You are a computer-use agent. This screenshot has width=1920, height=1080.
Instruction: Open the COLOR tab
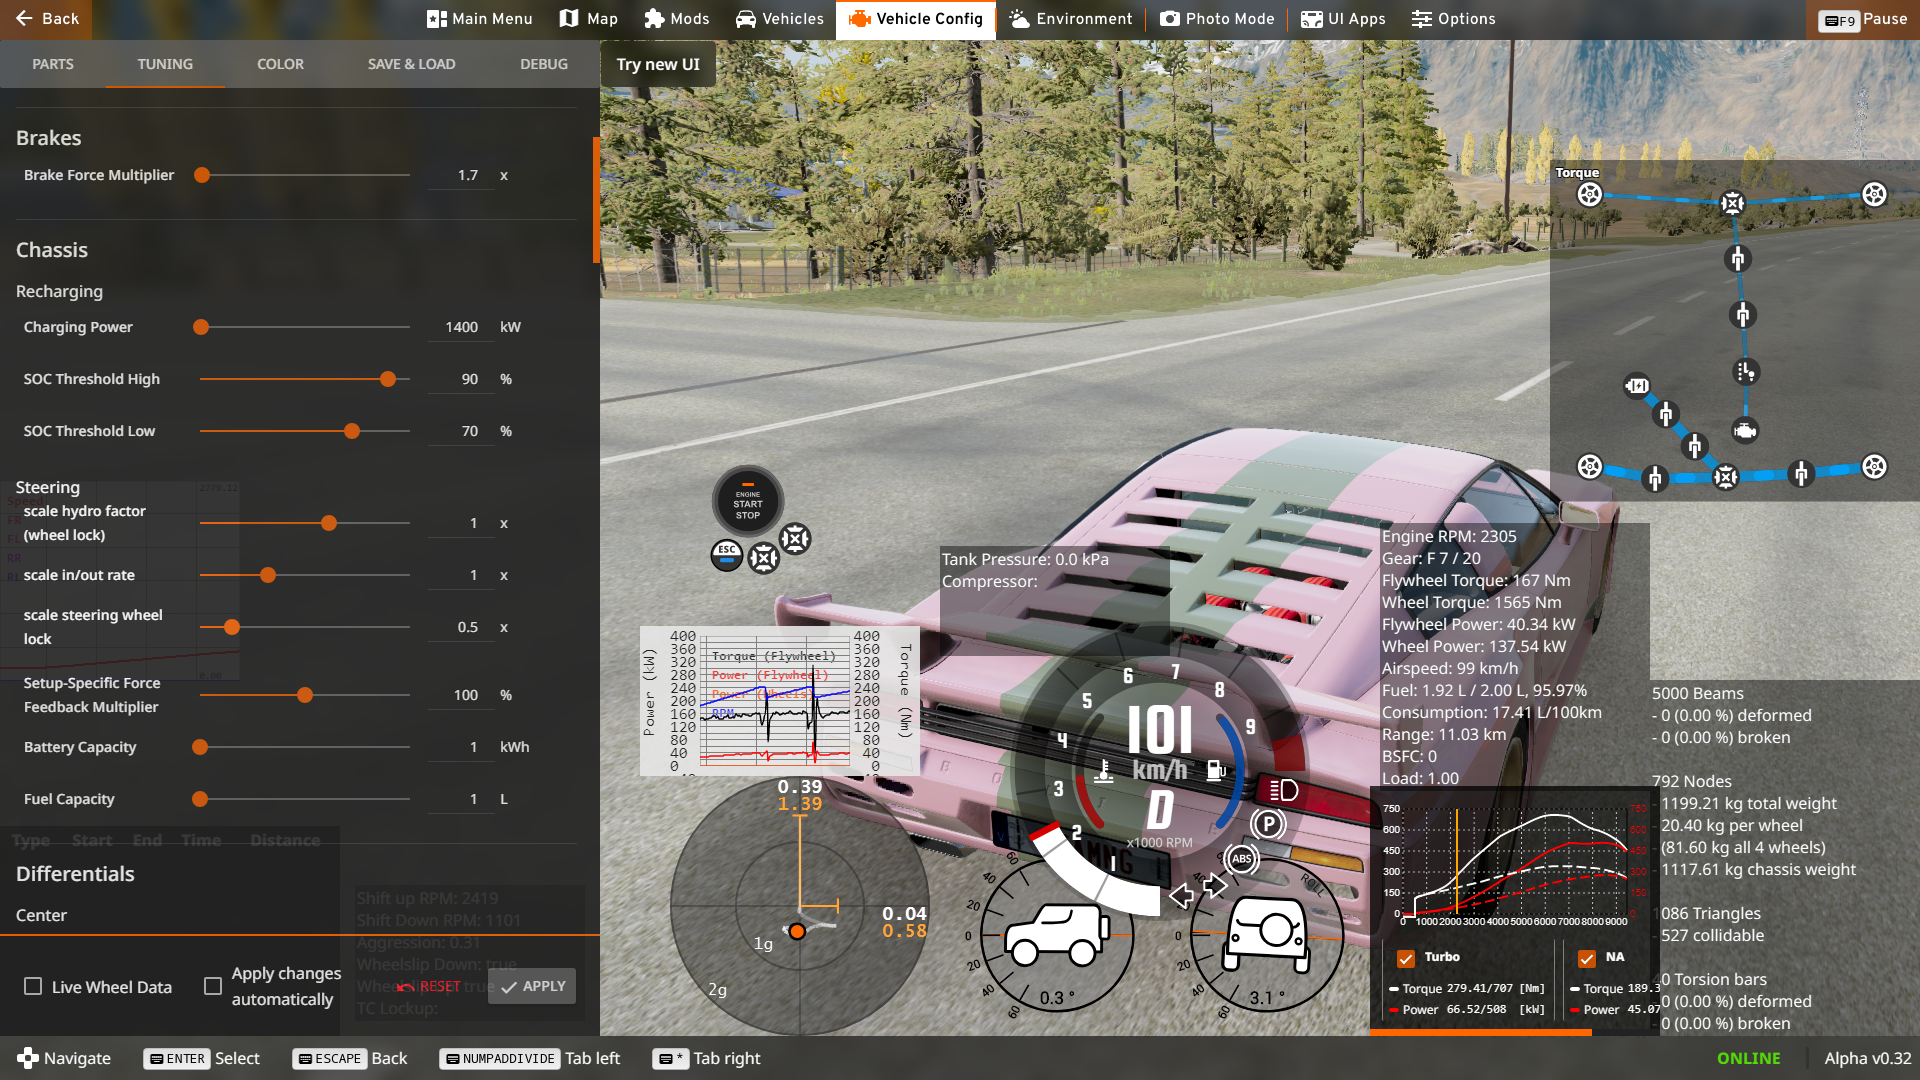pos(280,64)
